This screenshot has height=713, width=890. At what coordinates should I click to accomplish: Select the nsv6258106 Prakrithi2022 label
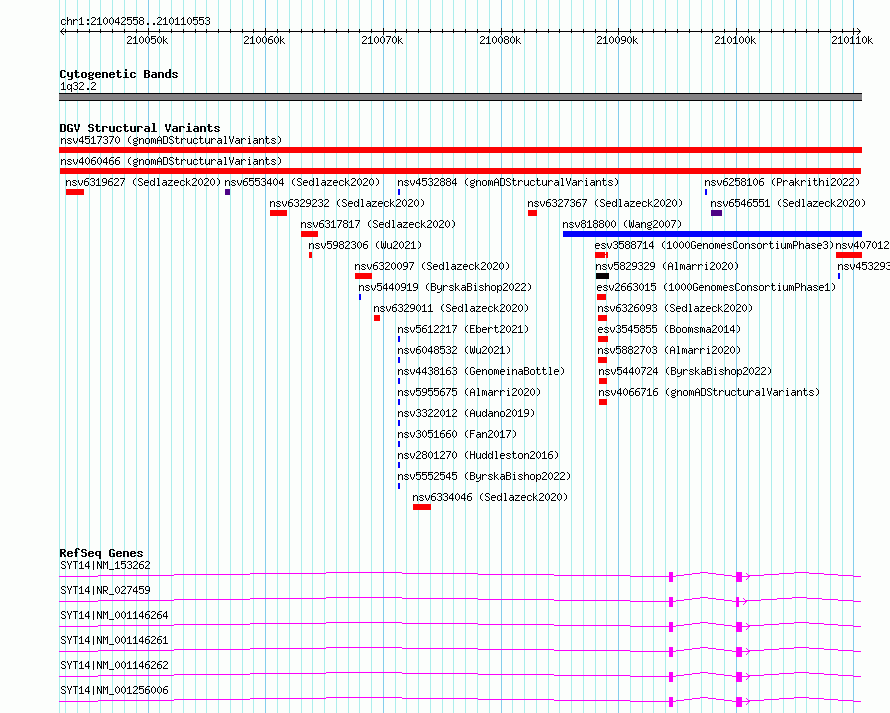pyautogui.click(x=782, y=182)
